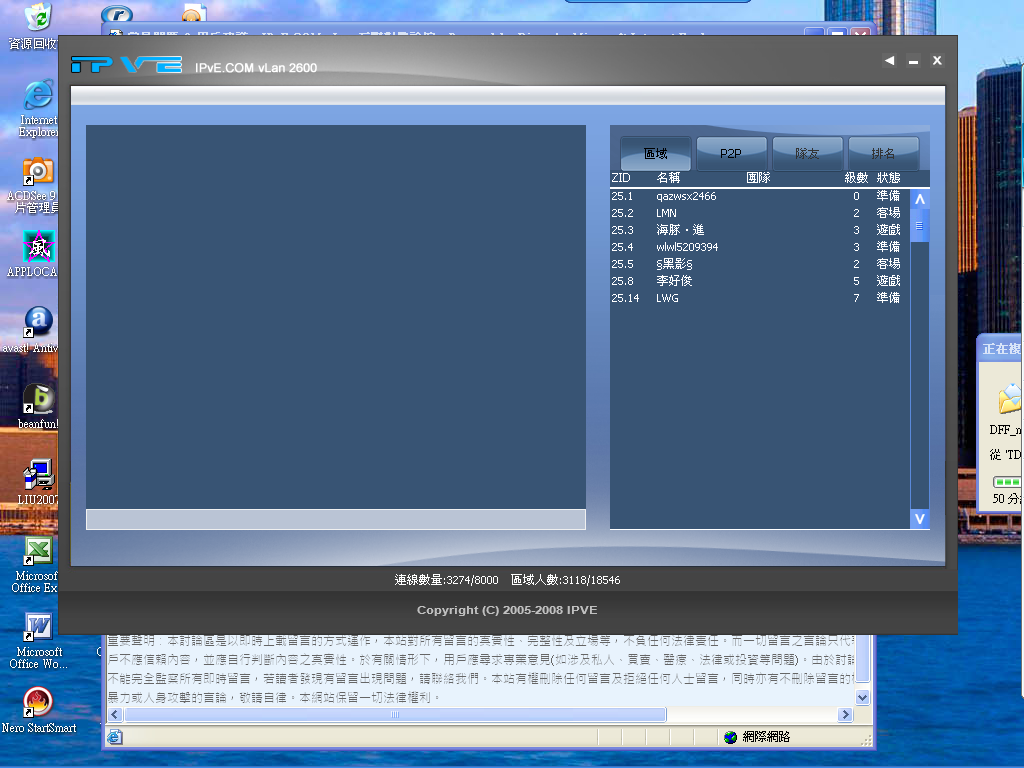This screenshot has width=1024, height=768.
Task: Open the 隊友 teammates tab
Action: [807, 154]
